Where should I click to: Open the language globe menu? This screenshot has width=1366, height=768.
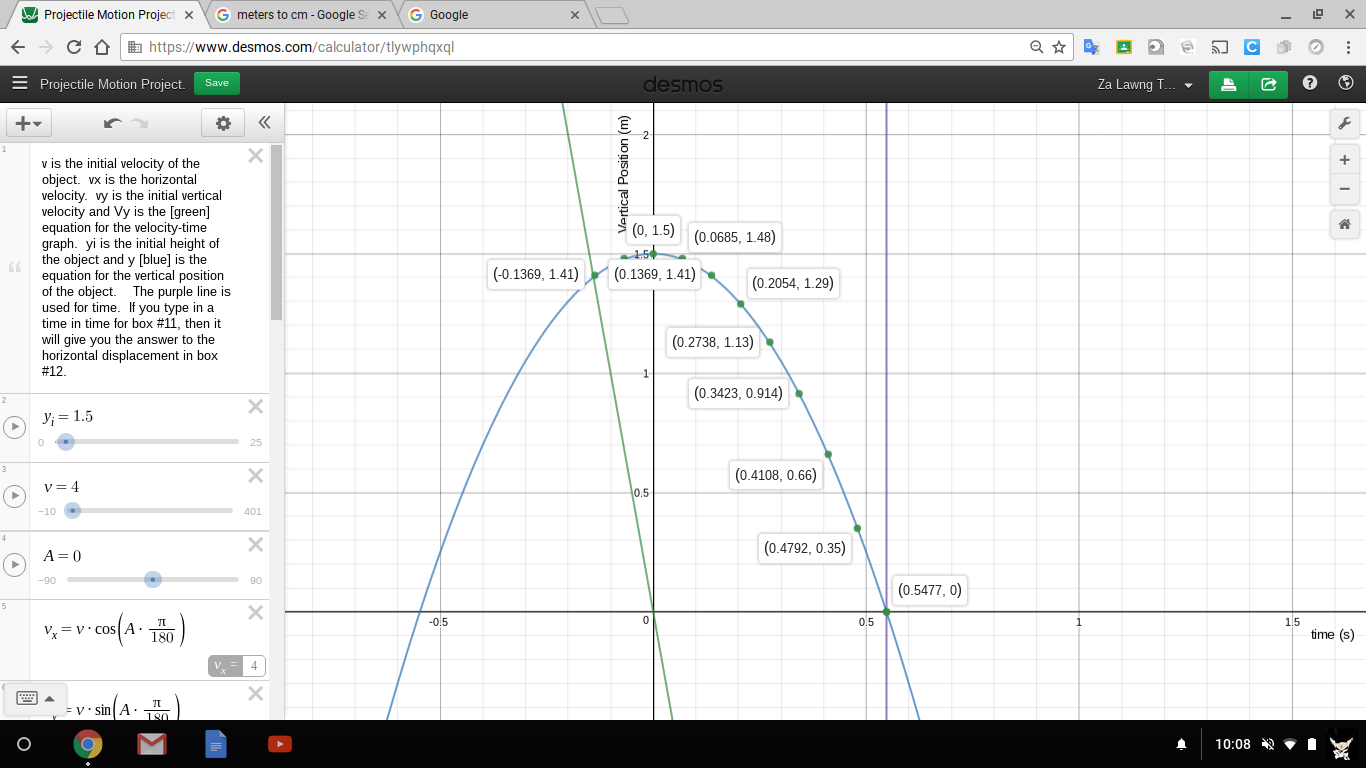coord(1344,84)
